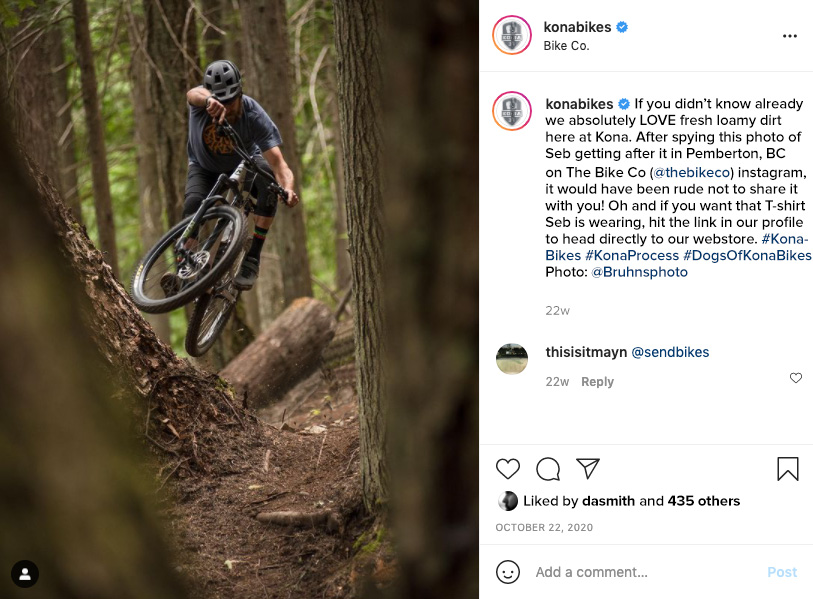Open comments with the speech bubble icon
The width and height of the screenshot is (813, 599).
pos(548,469)
